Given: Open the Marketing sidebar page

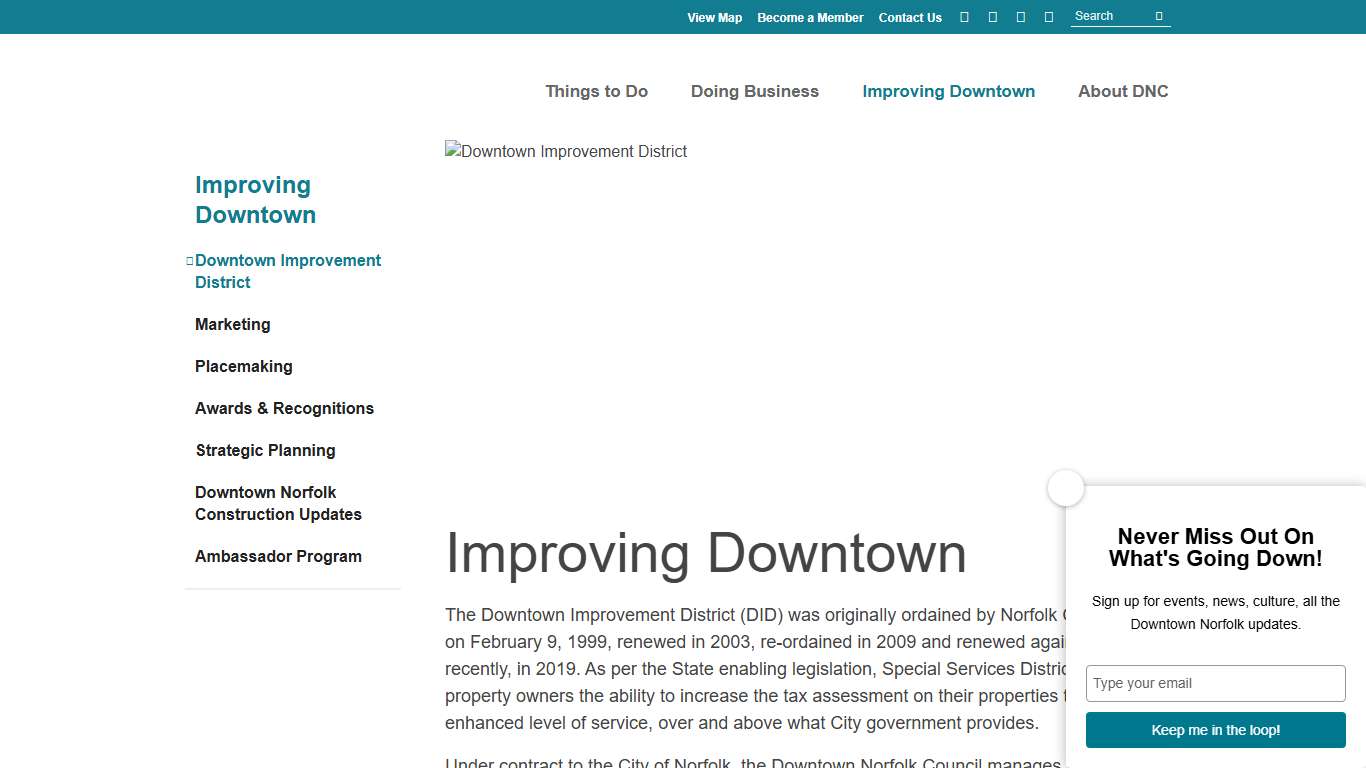Looking at the screenshot, I should (232, 324).
